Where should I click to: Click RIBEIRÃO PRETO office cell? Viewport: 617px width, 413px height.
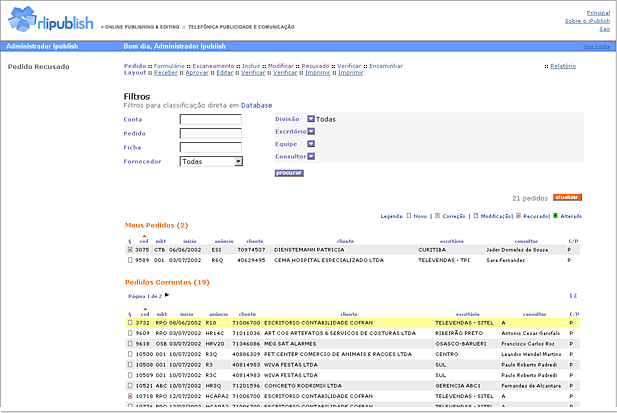(x=459, y=333)
